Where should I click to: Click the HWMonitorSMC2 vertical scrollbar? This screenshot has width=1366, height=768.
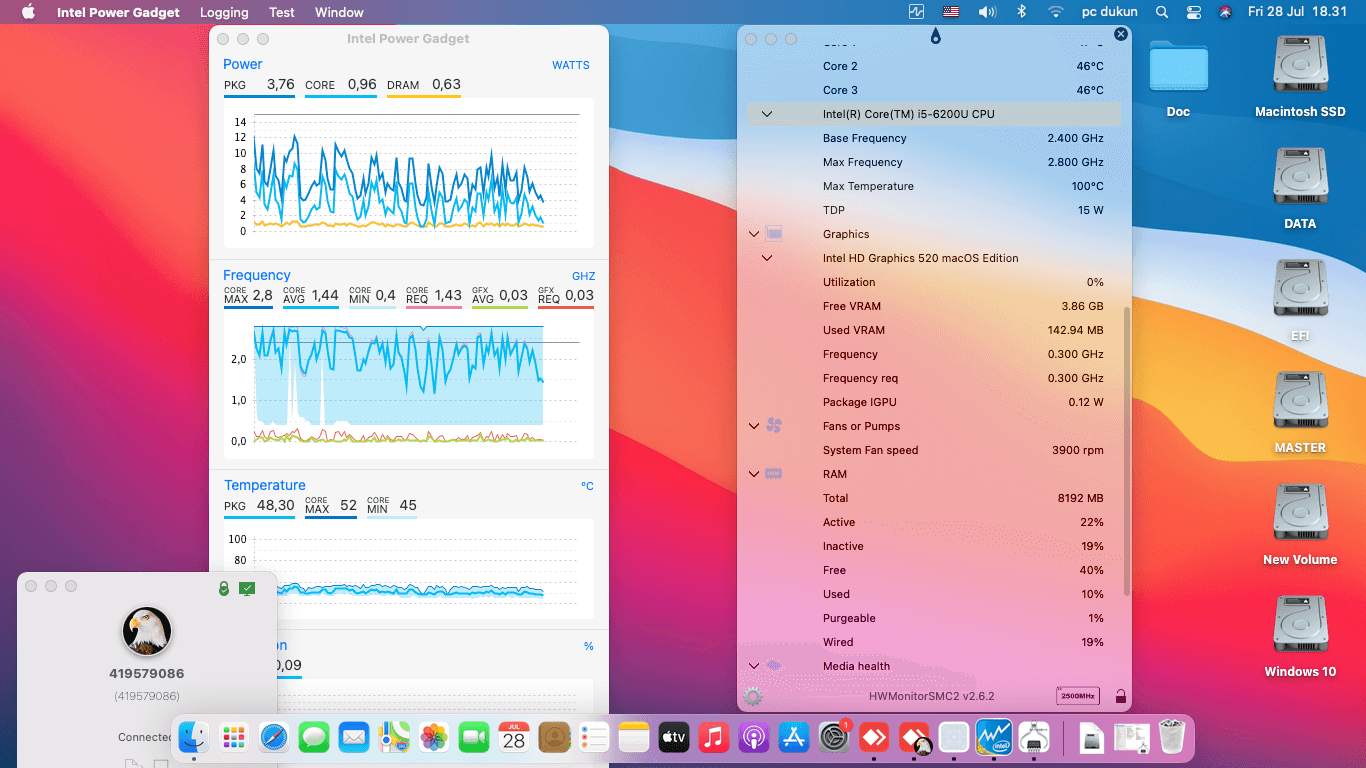pos(1128,450)
